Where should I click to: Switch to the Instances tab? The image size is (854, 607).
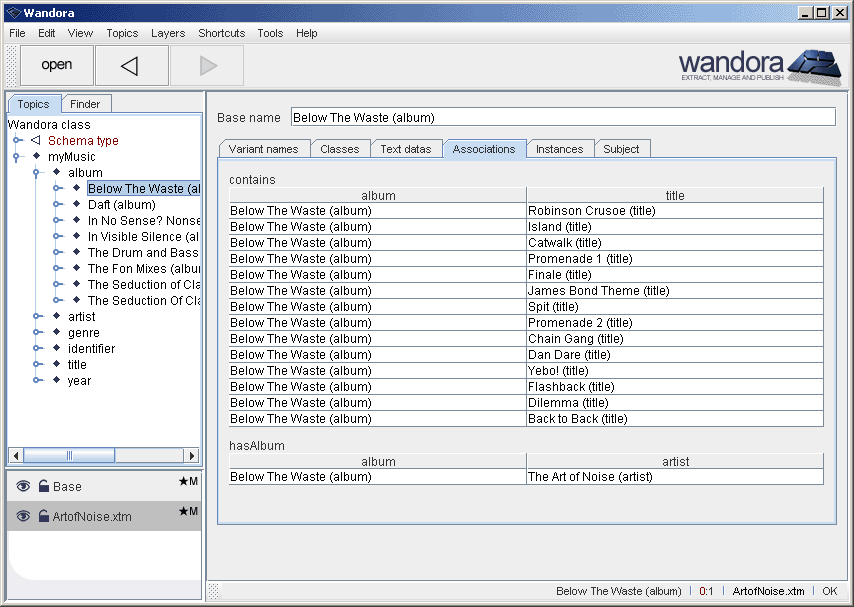(x=560, y=148)
